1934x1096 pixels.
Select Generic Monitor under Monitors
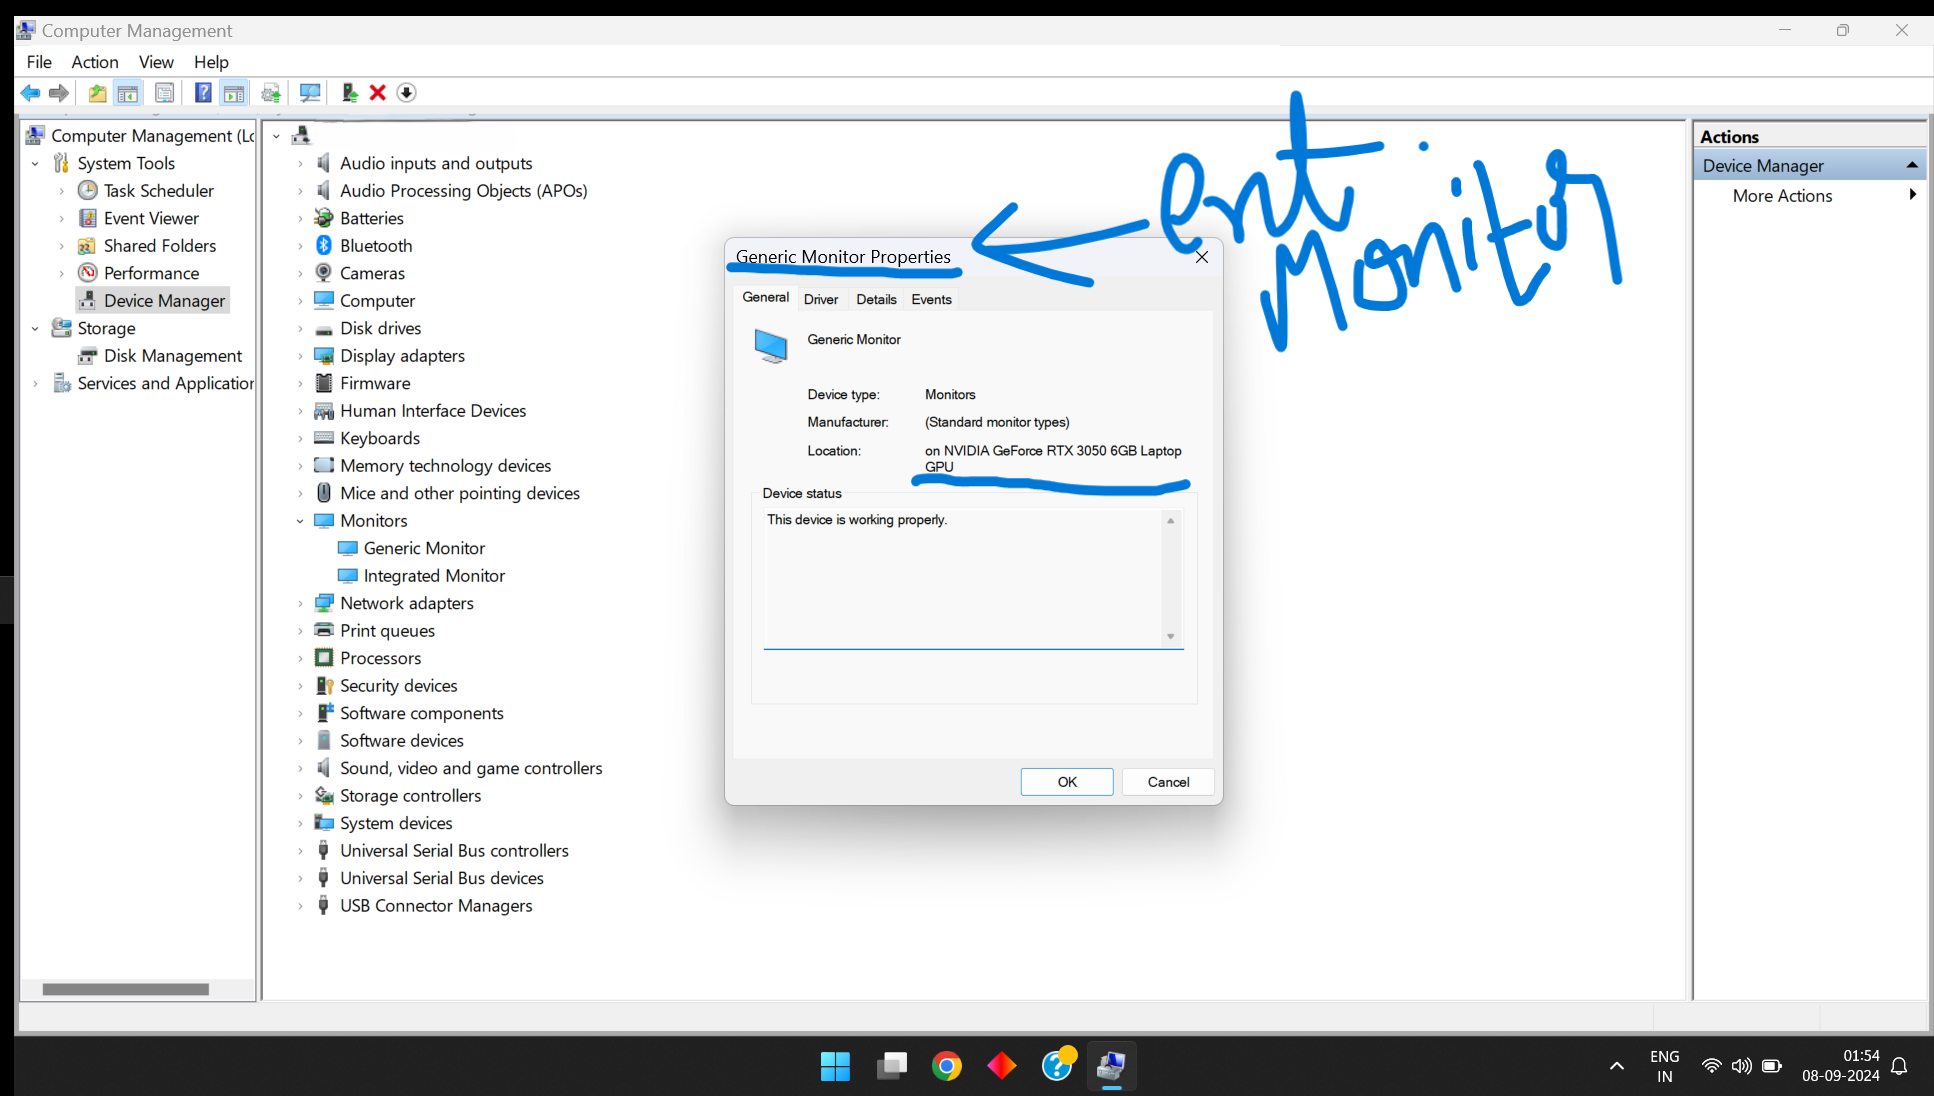pos(424,549)
